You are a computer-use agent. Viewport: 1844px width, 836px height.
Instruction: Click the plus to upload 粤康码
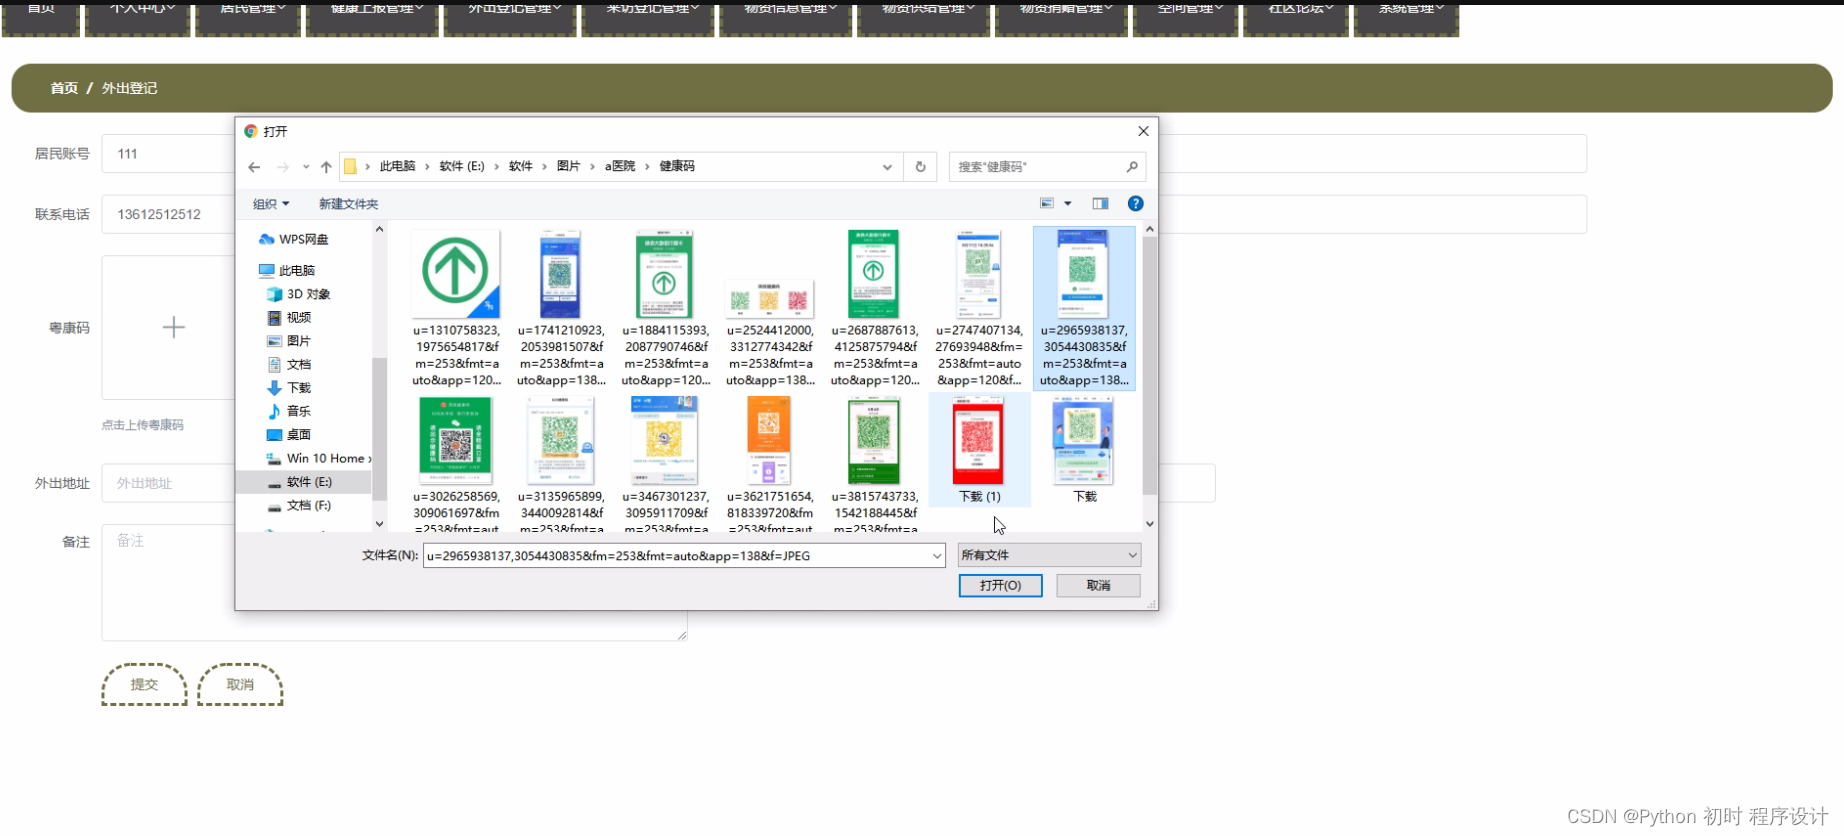point(173,327)
